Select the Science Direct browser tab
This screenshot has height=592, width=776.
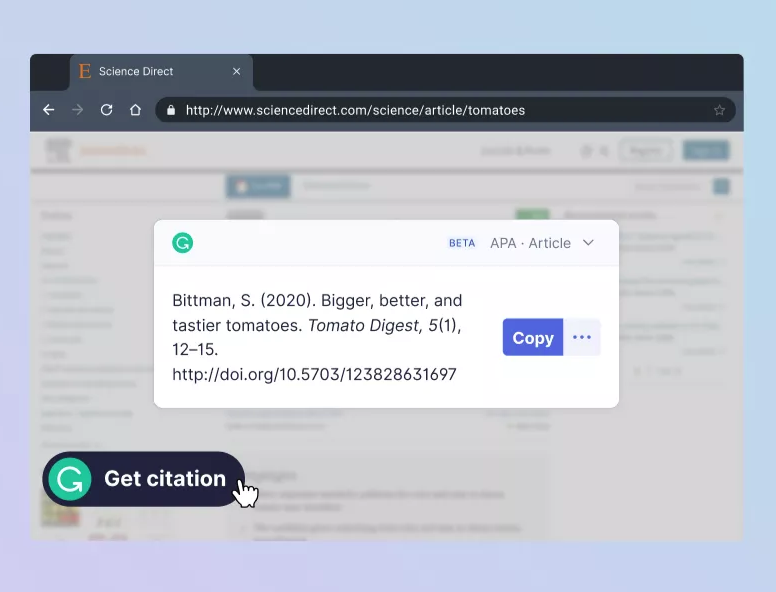(x=150, y=71)
